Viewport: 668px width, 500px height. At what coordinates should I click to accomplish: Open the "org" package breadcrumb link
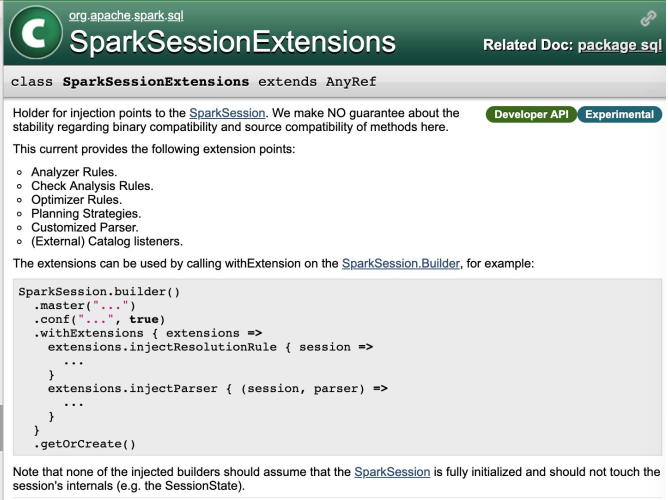[76, 16]
